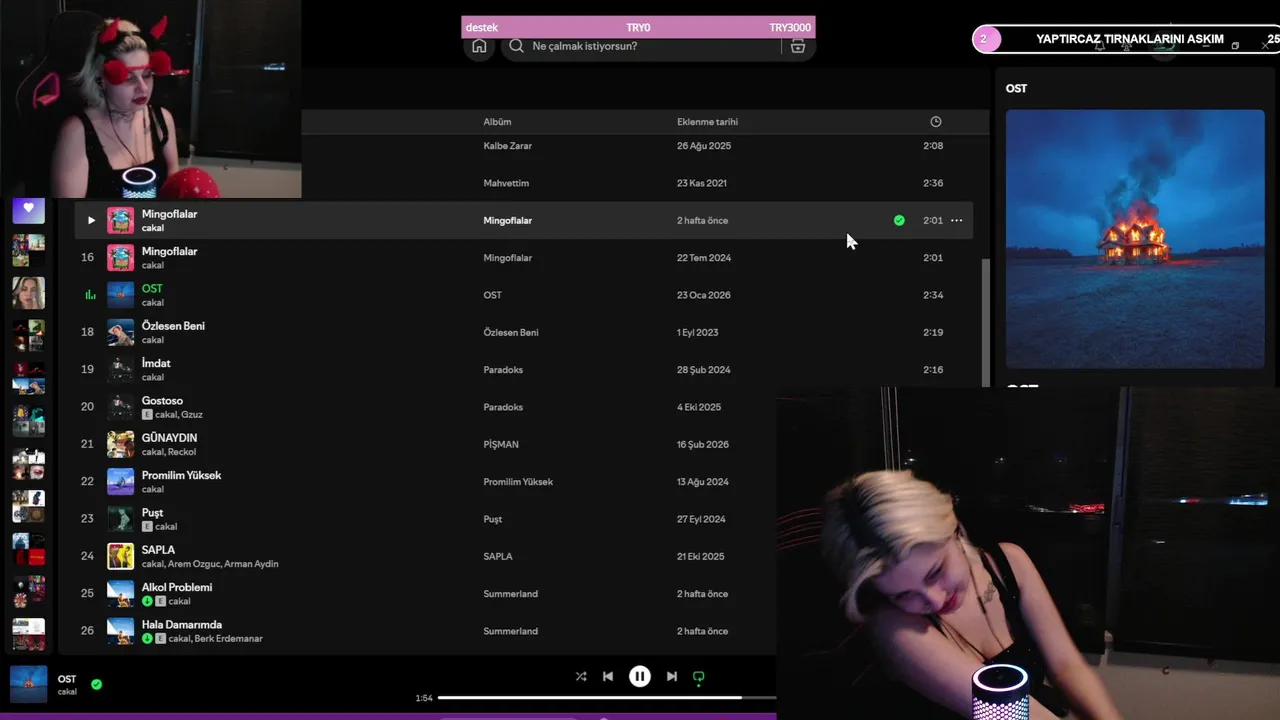Screen dimensions: 1280x720
Task: Toggle the green repeat button
Action: [698, 677]
